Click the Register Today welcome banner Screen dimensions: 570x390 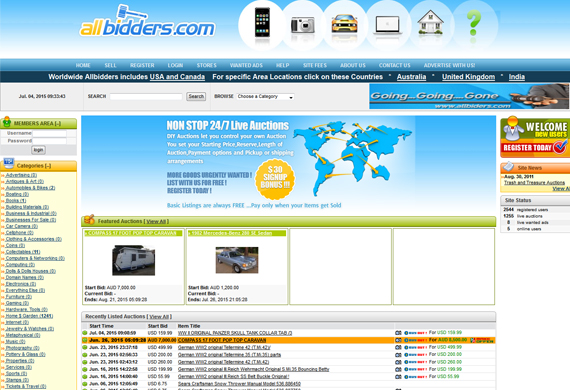(x=535, y=137)
